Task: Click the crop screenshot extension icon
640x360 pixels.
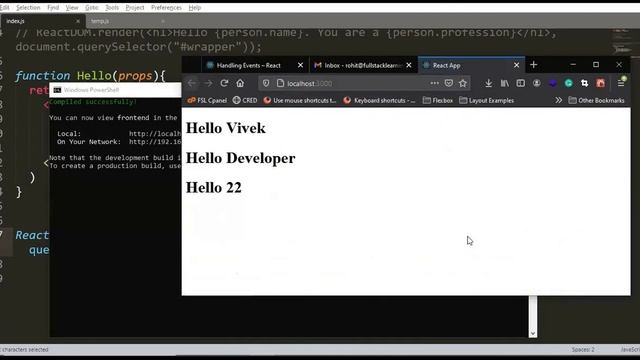Action: 584,83
